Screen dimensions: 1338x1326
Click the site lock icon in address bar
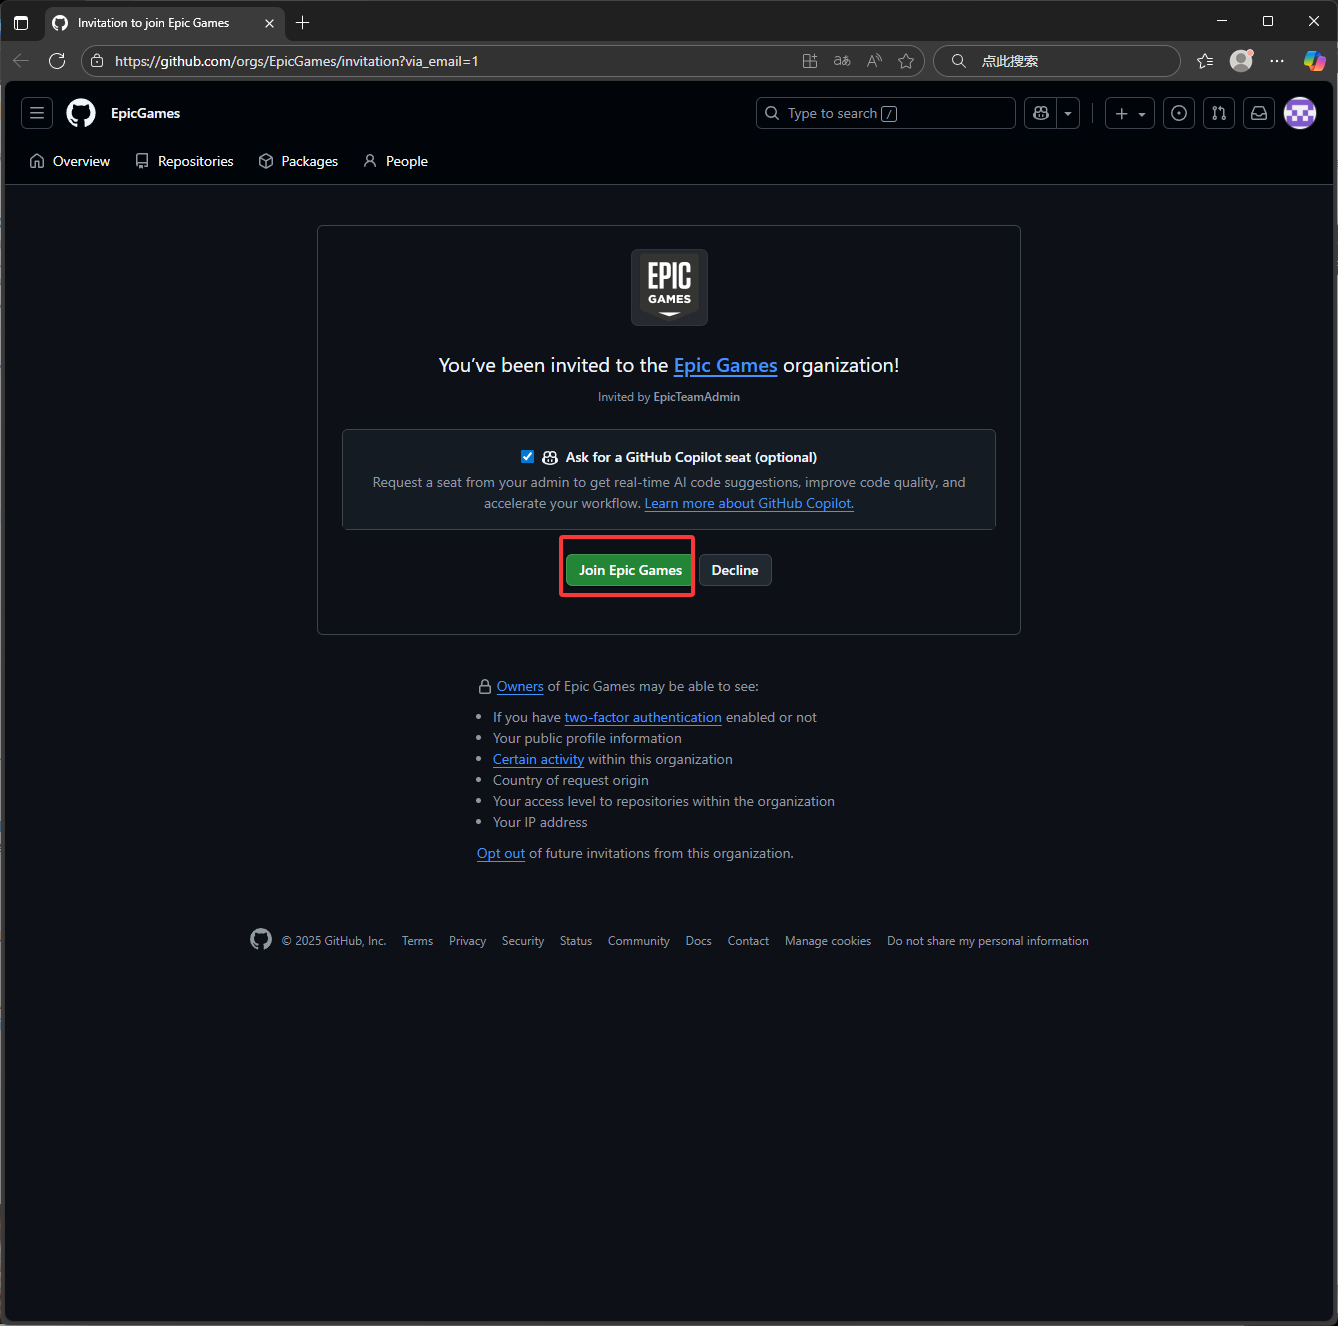click(97, 61)
